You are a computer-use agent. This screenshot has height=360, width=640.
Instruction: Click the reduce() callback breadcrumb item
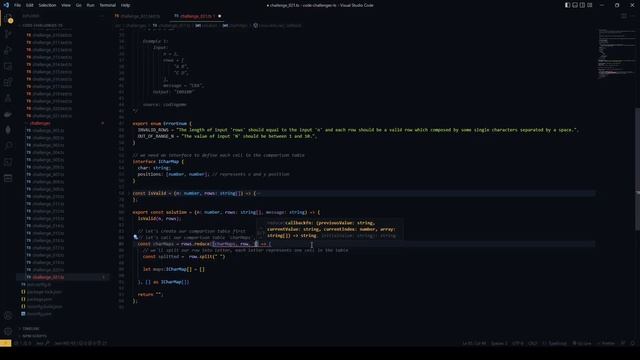click(x=277, y=25)
